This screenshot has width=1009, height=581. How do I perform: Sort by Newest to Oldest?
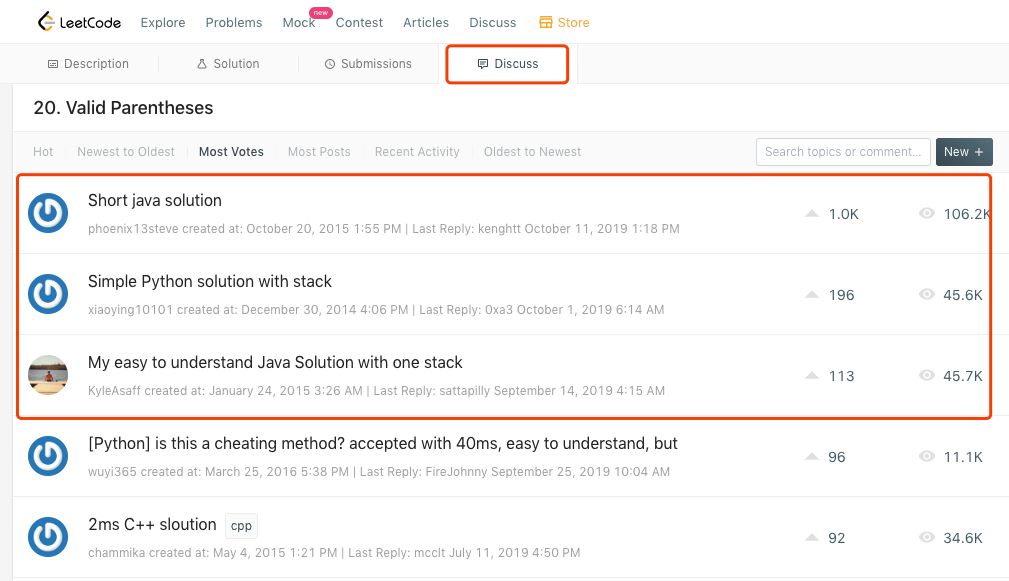pyautogui.click(x=126, y=152)
